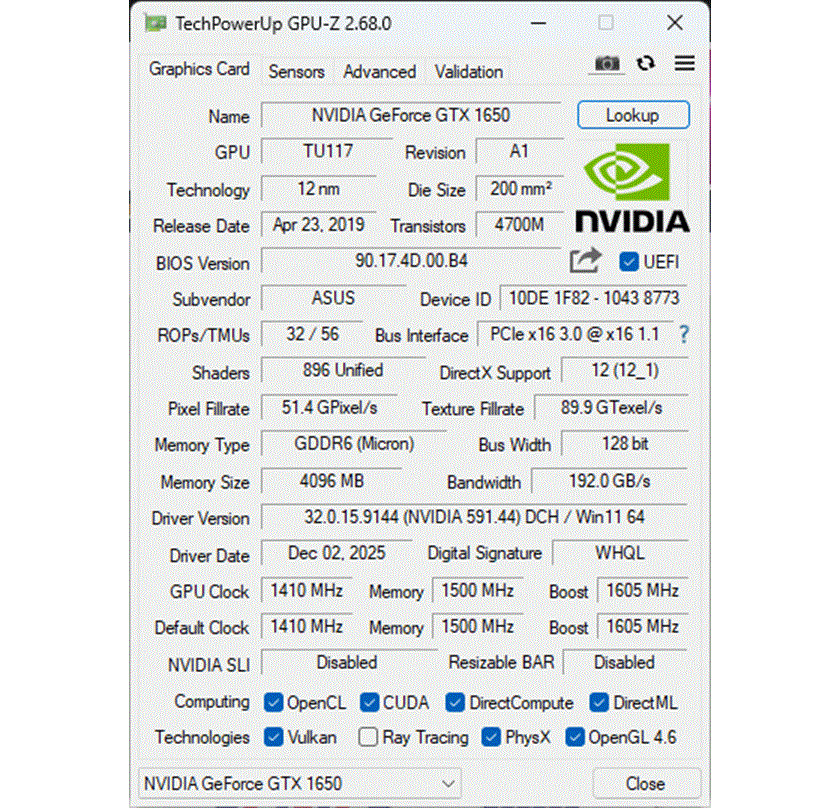Open the Validation tab
This screenshot has height=808, width=830.
pyautogui.click(x=469, y=72)
